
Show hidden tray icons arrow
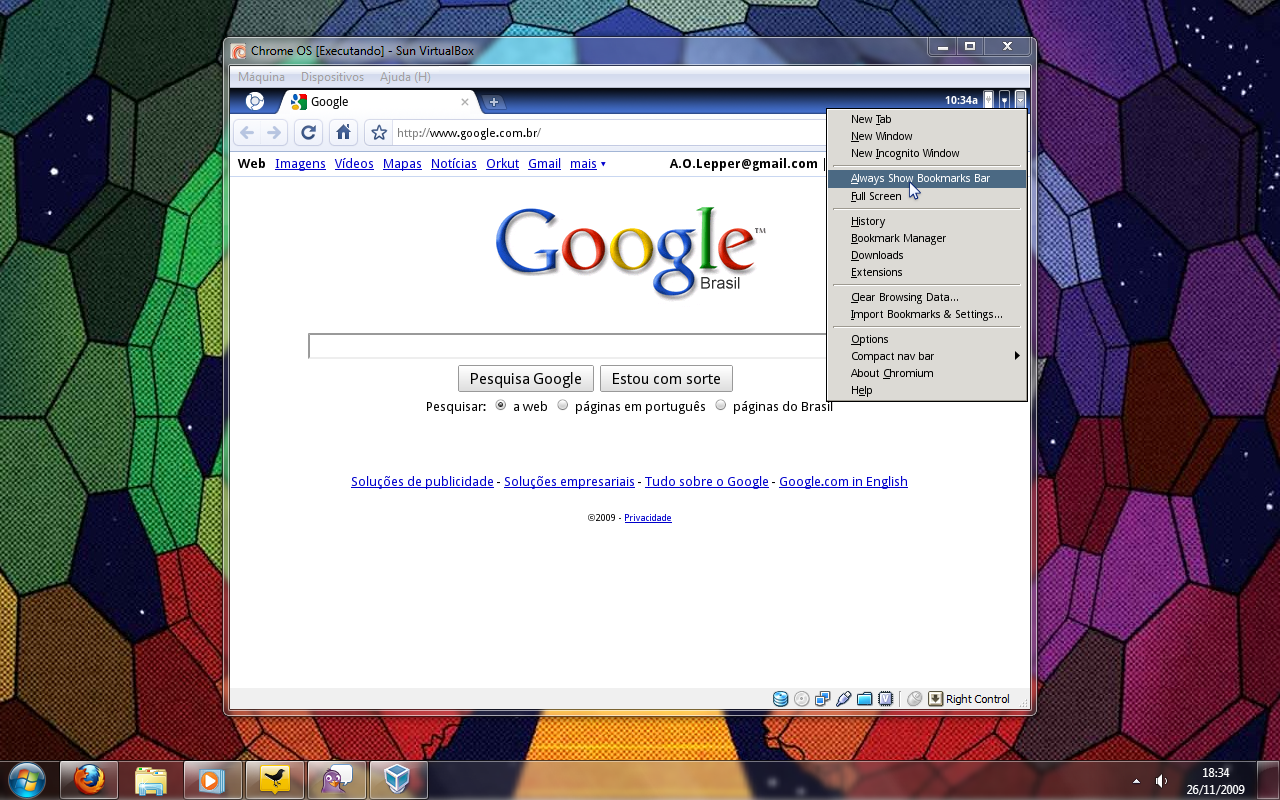1136,780
